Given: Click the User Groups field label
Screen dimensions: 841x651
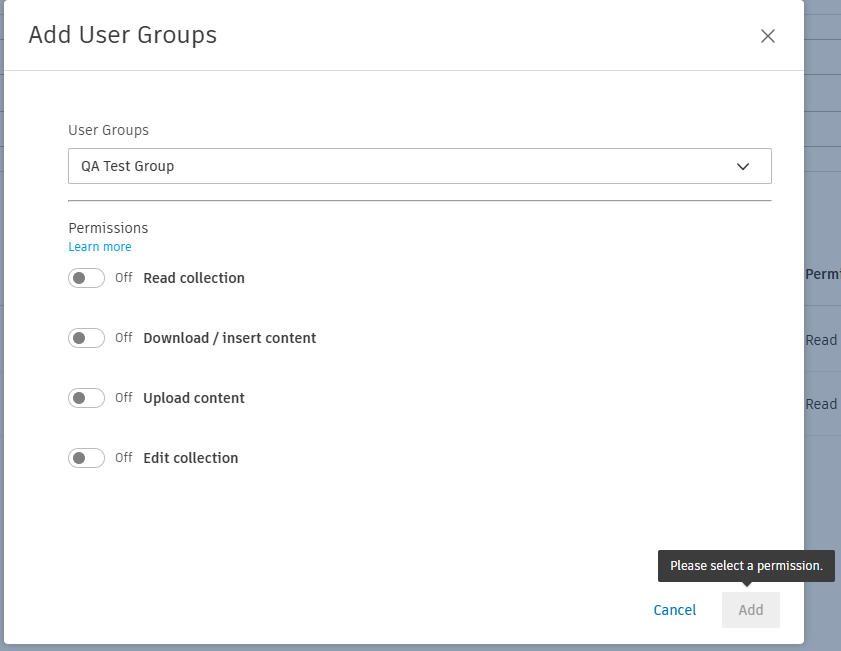Looking at the screenshot, I should (x=108, y=130).
